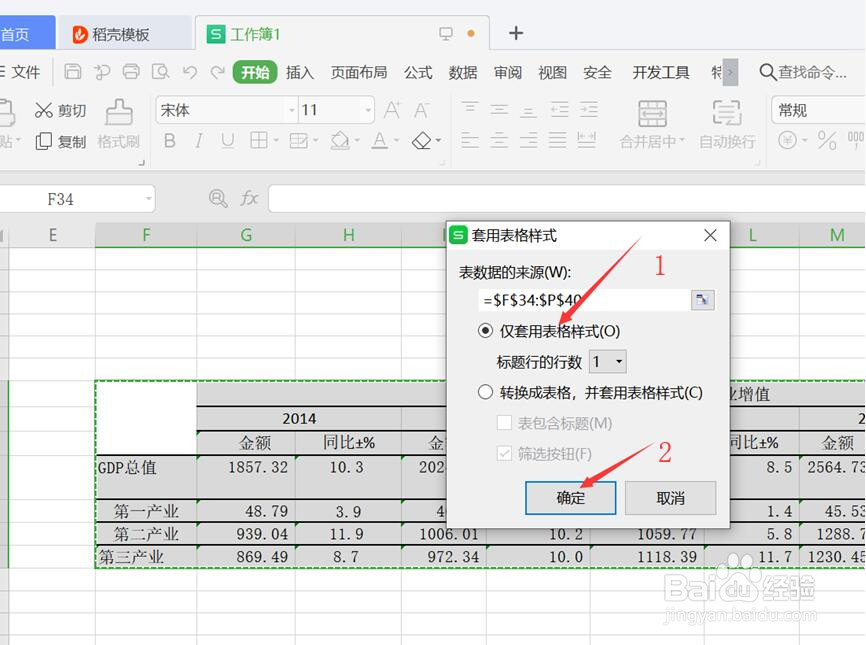
Task: Toggle Bold formatting
Action: click(170, 141)
